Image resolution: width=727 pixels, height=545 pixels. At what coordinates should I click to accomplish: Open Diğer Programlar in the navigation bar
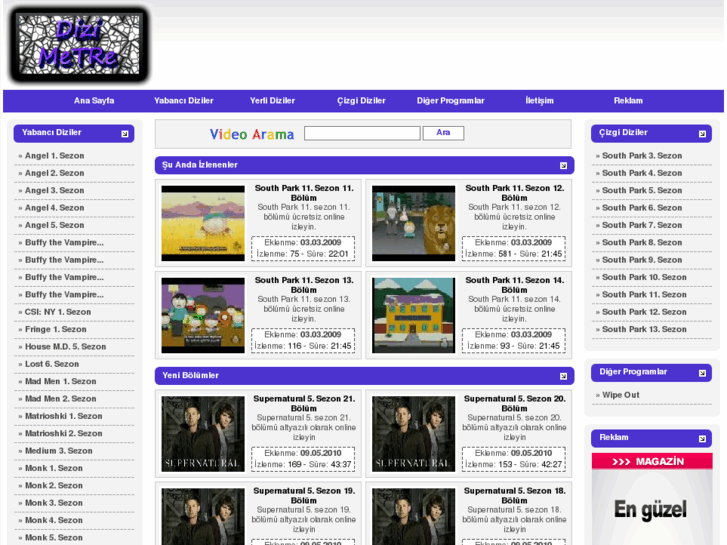450,101
